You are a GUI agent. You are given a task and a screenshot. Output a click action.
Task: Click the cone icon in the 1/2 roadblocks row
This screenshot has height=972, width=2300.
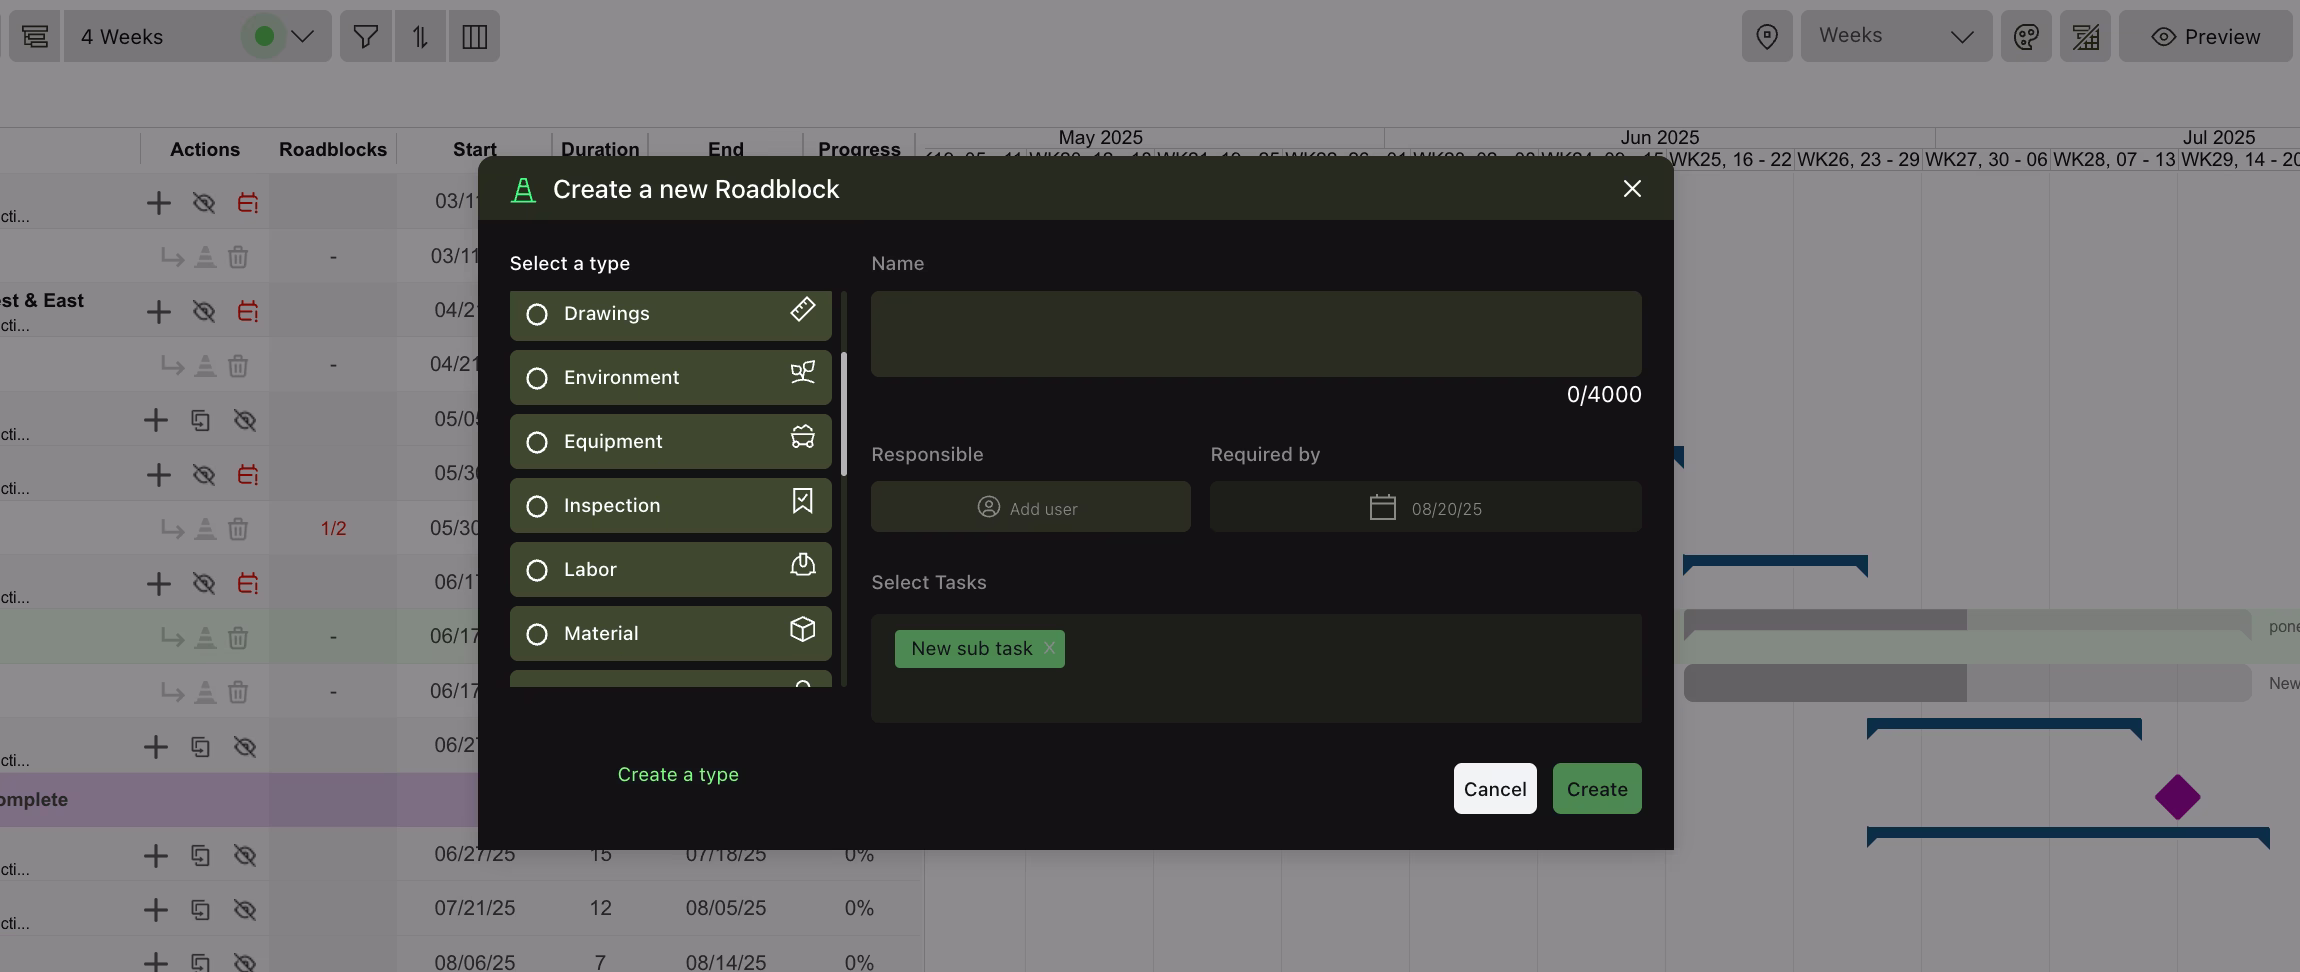coord(205,529)
